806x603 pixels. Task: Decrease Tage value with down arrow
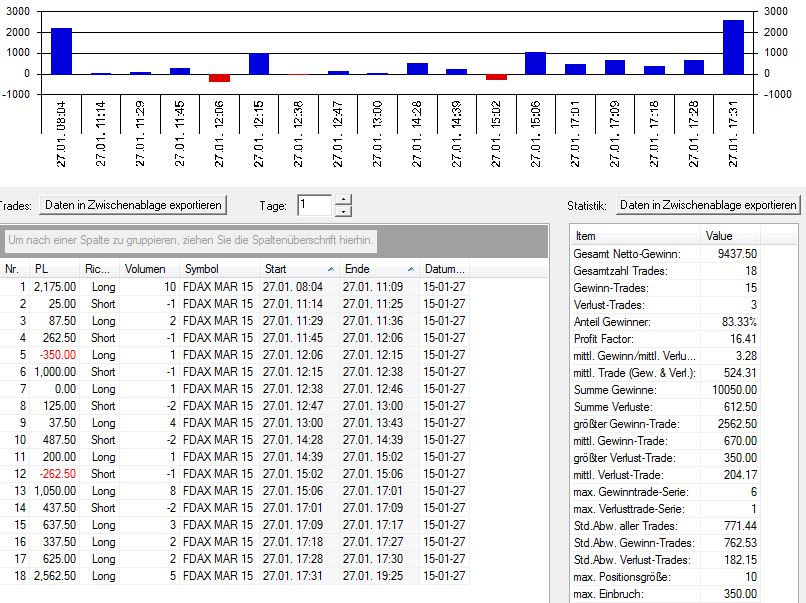click(343, 211)
